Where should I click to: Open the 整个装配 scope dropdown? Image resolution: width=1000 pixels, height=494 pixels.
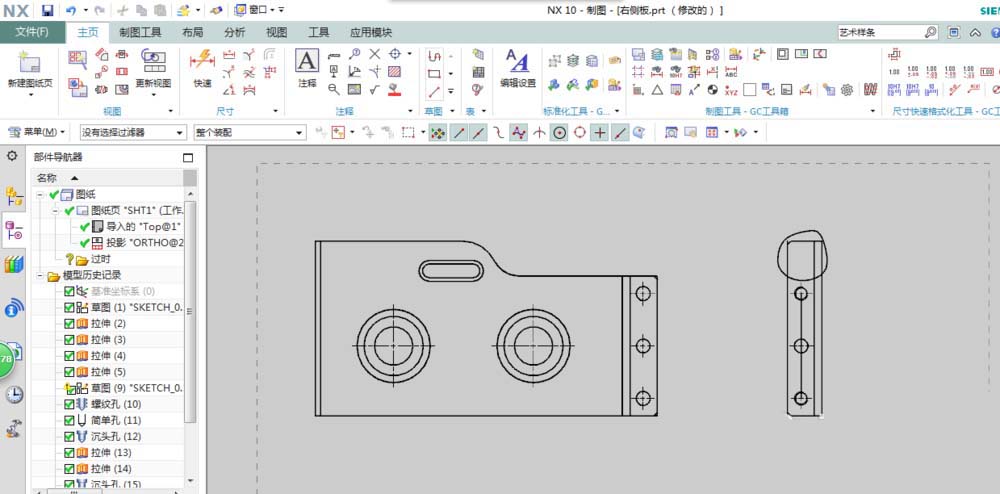pyautogui.click(x=249, y=132)
